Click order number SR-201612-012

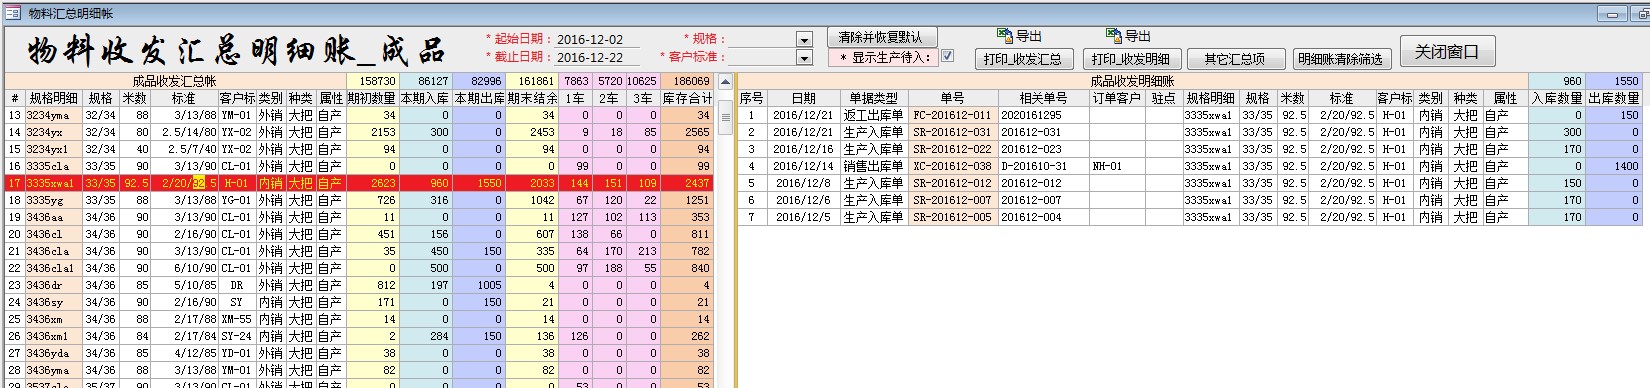coord(952,183)
